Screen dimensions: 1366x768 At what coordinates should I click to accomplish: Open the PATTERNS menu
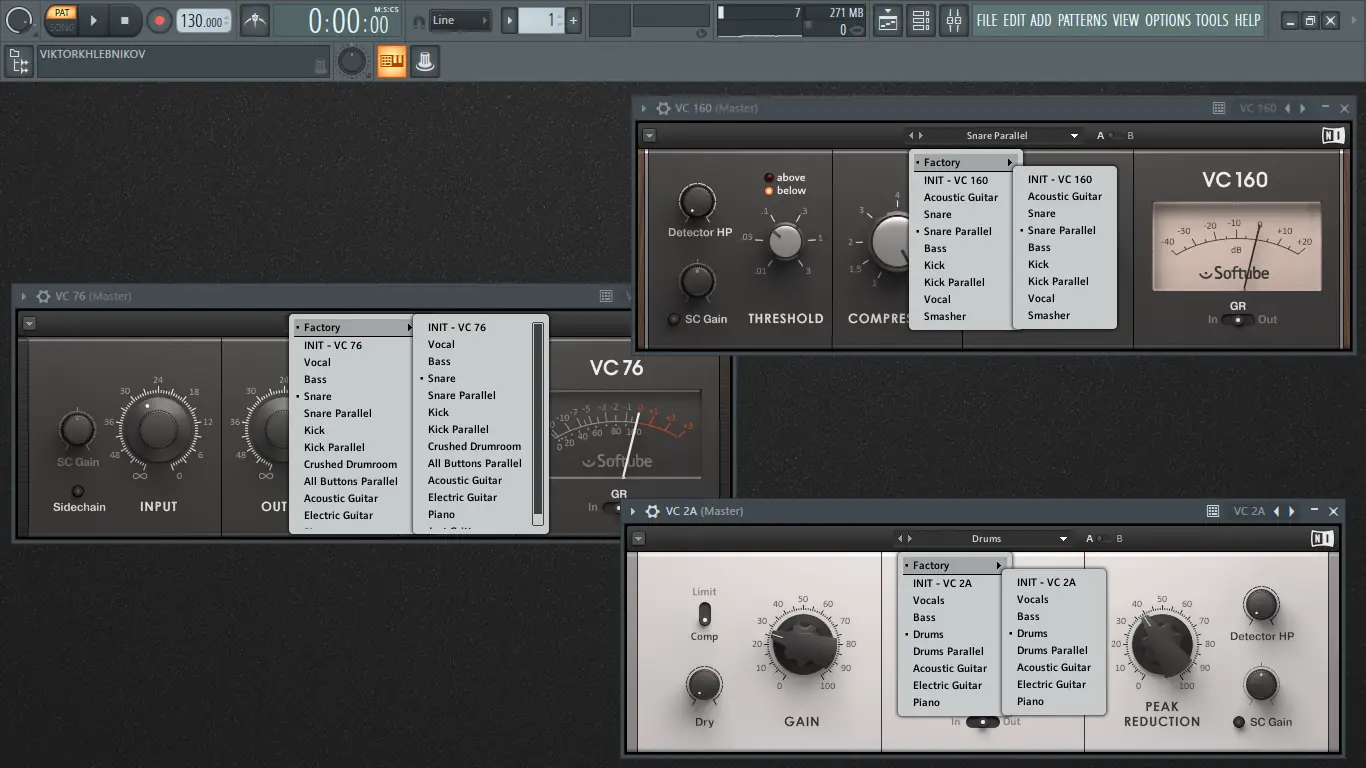(x=1081, y=20)
